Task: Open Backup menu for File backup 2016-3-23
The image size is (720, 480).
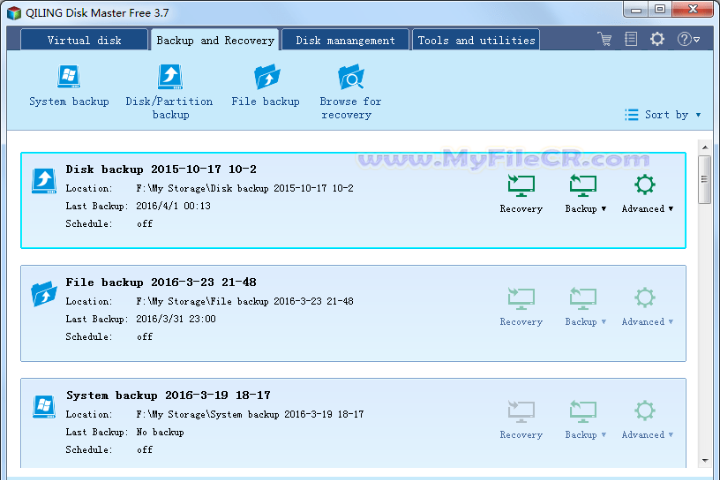Action: coord(585,306)
